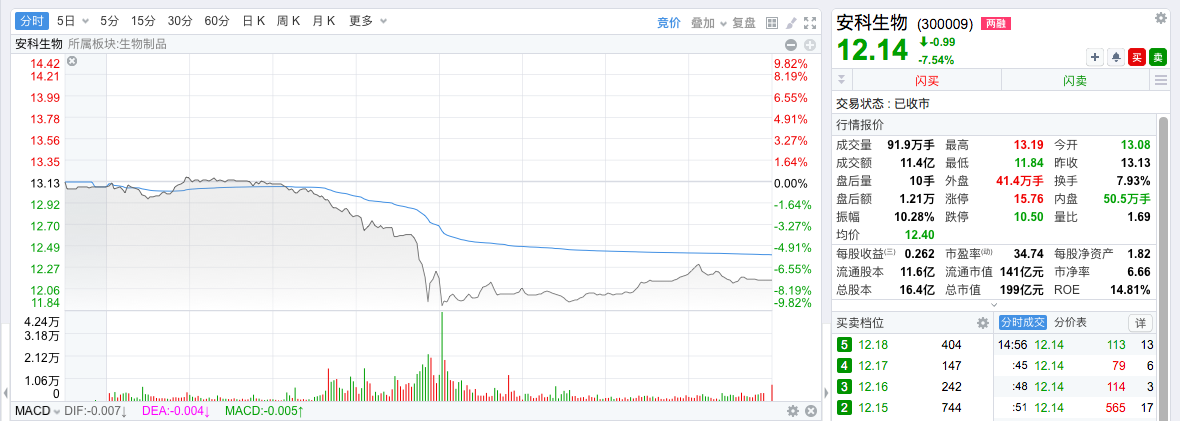Click the green 卖 sell icon
1180x421 pixels.
click(1157, 56)
